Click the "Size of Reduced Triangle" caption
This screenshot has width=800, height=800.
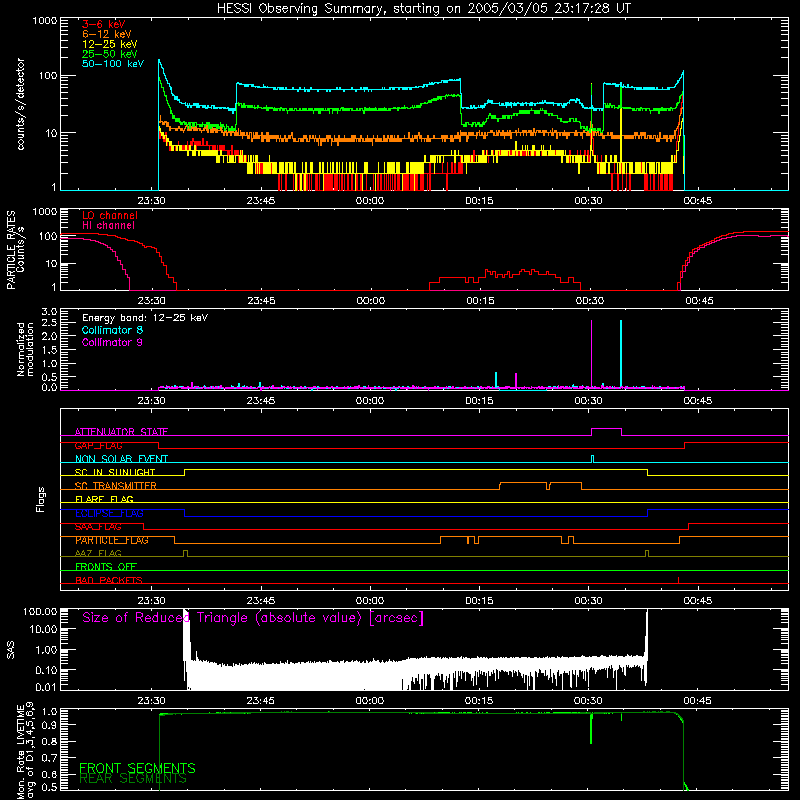coord(253,618)
